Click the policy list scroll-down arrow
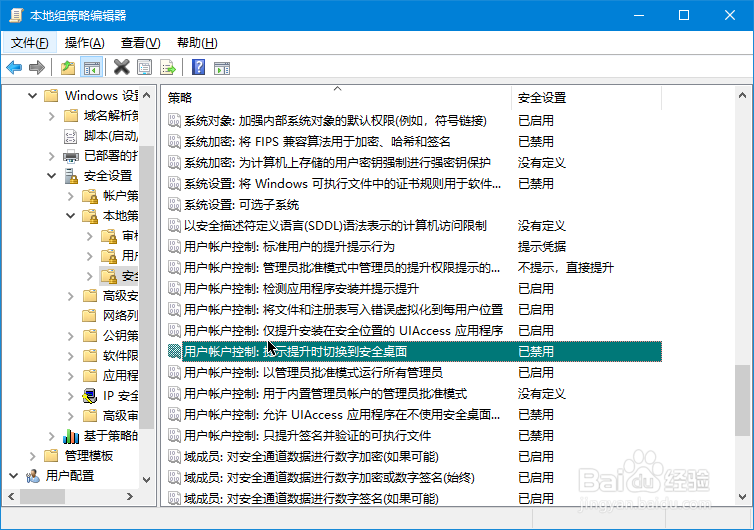The height and width of the screenshot is (530, 754). click(742, 496)
